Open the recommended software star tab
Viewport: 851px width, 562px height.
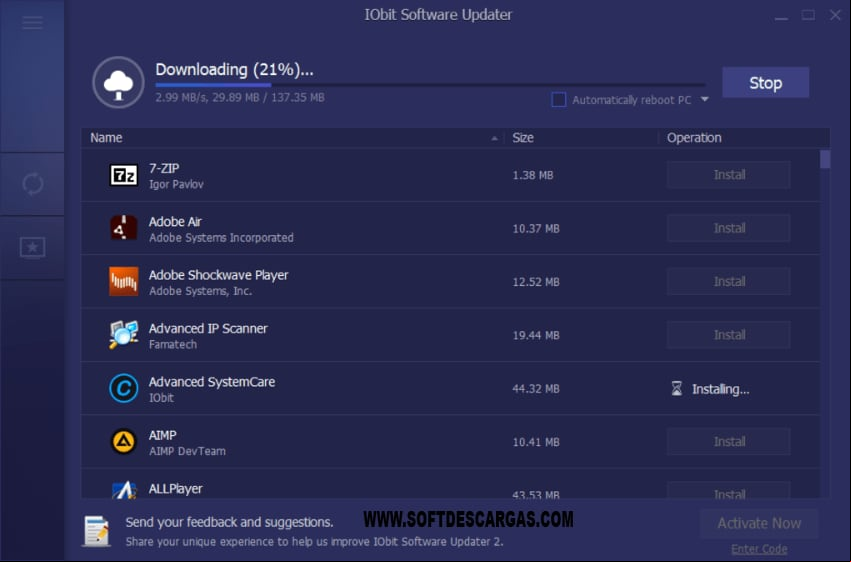[x=33, y=248]
